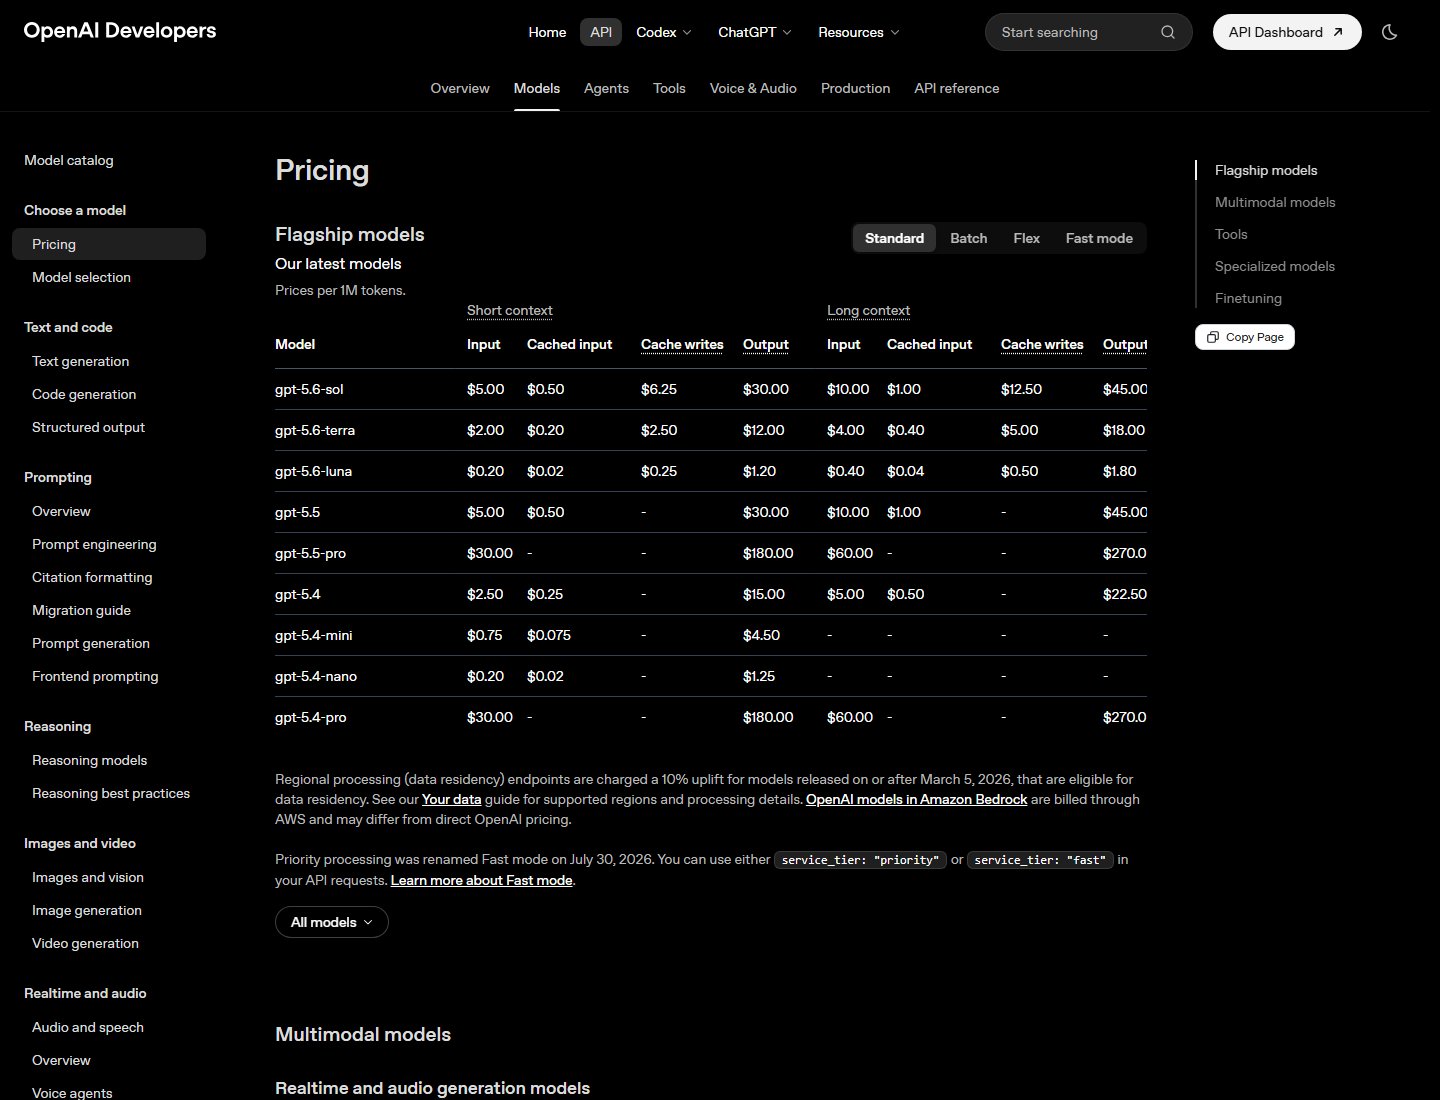The image size is (1440, 1100).
Task: Open the API Dashboard button
Action: (1286, 32)
